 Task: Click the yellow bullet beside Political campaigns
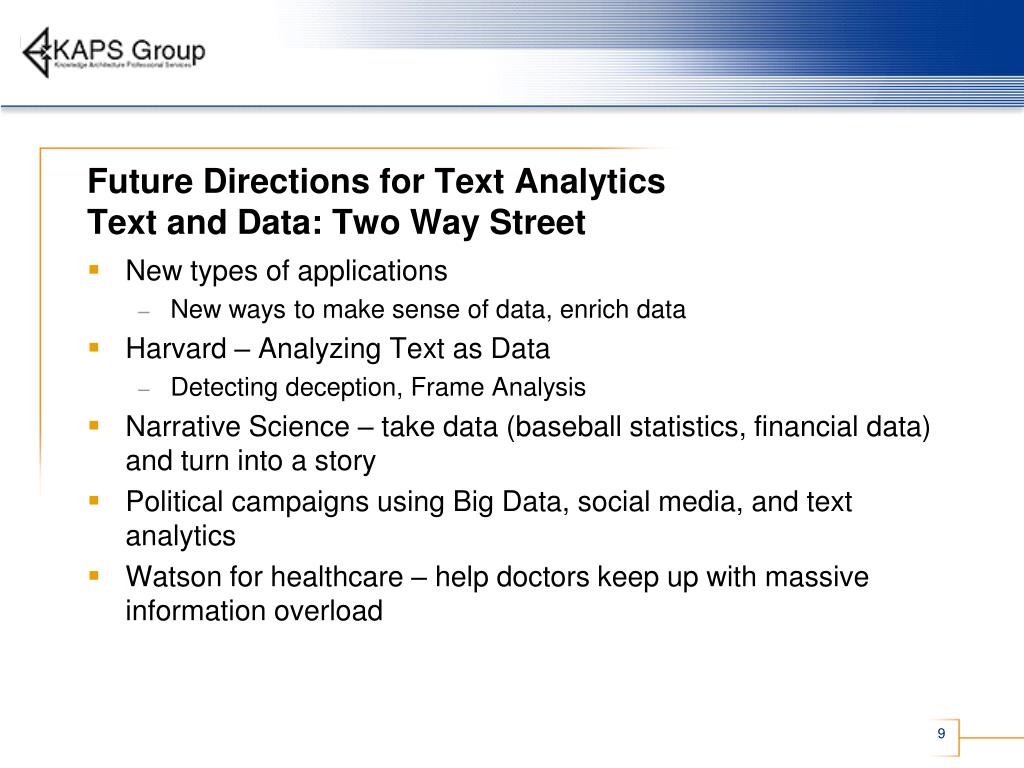pyautogui.click(x=93, y=500)
